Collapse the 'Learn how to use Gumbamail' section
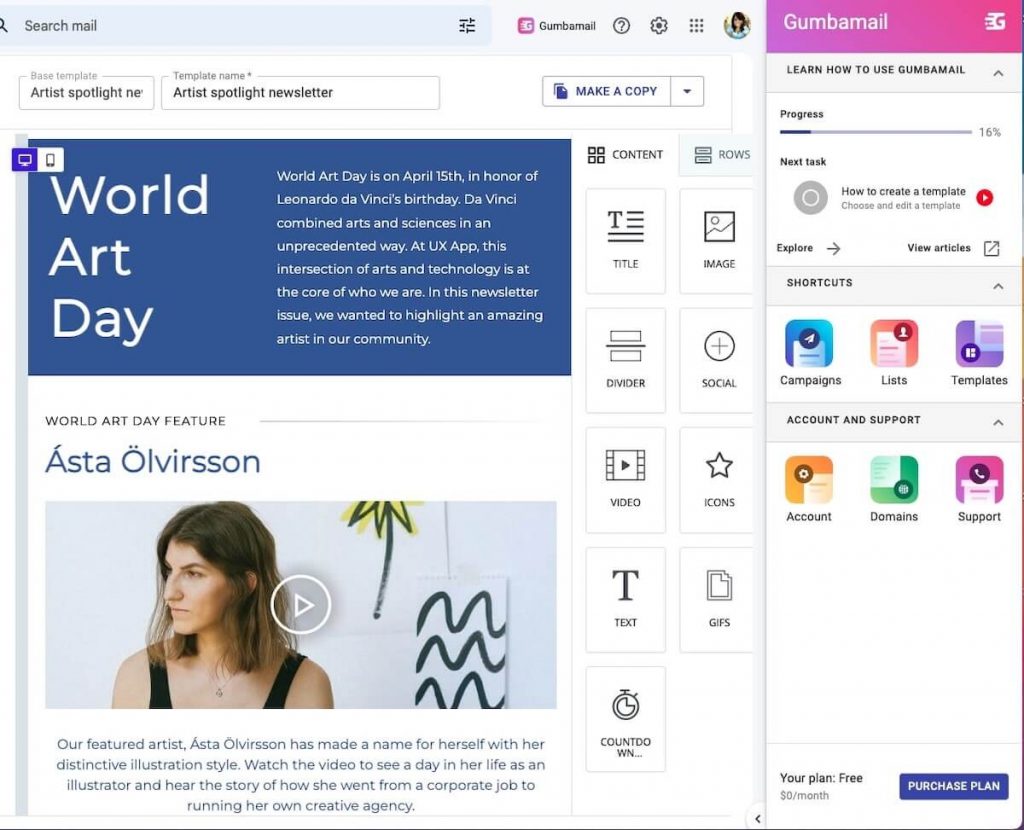The width and height of the screenshot is (1024, 830). coord(998,71)
